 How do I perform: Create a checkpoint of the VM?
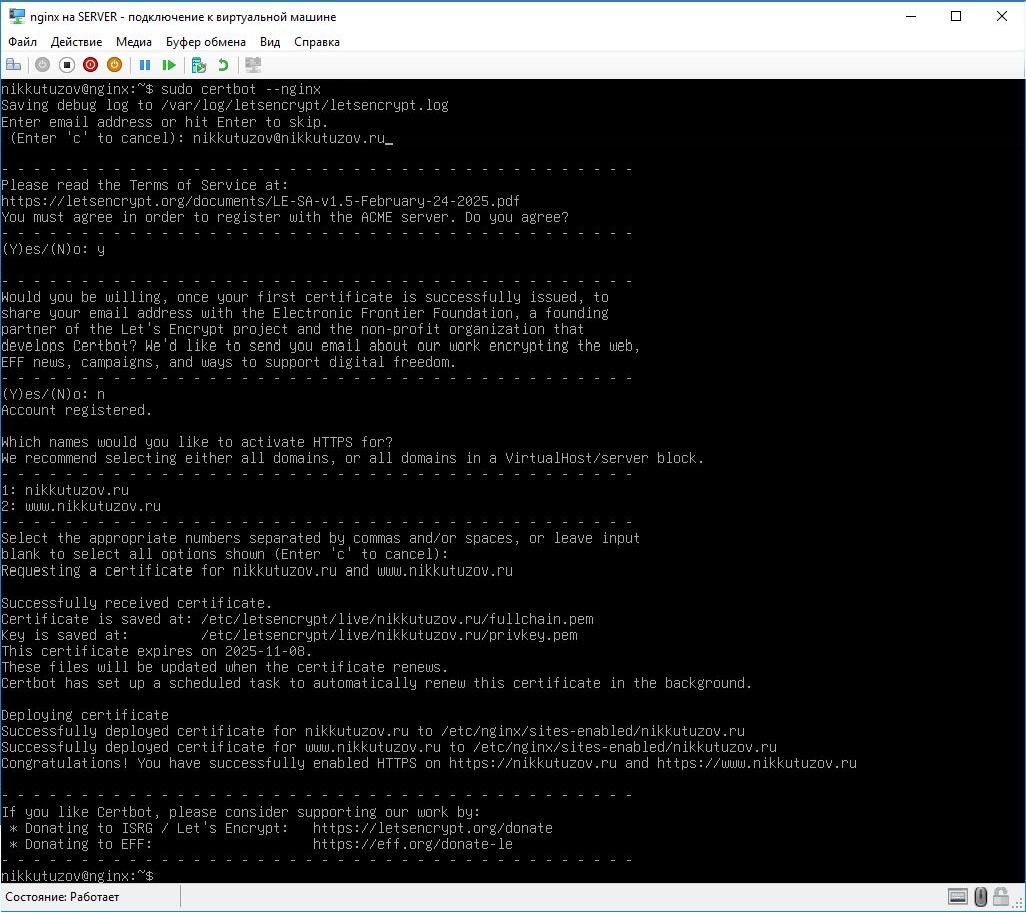198,65
